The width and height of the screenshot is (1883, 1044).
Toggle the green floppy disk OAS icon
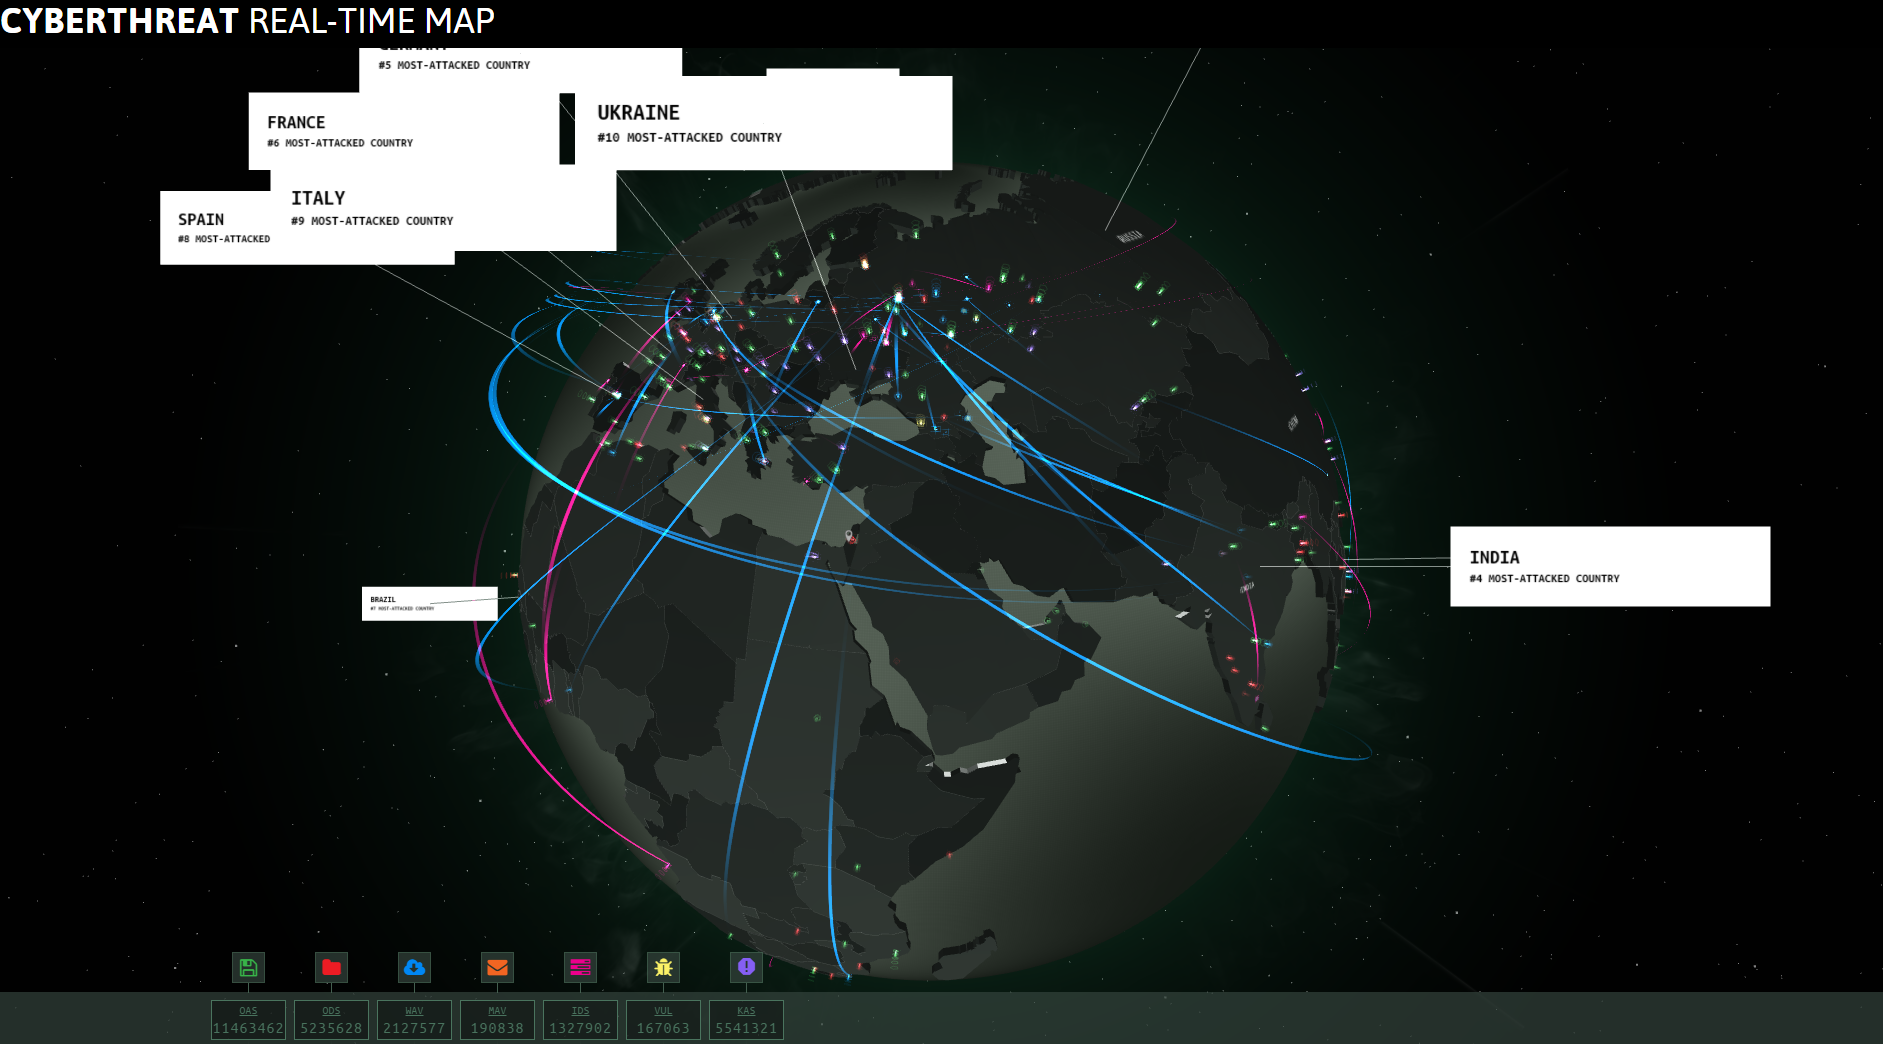[248, 967]
